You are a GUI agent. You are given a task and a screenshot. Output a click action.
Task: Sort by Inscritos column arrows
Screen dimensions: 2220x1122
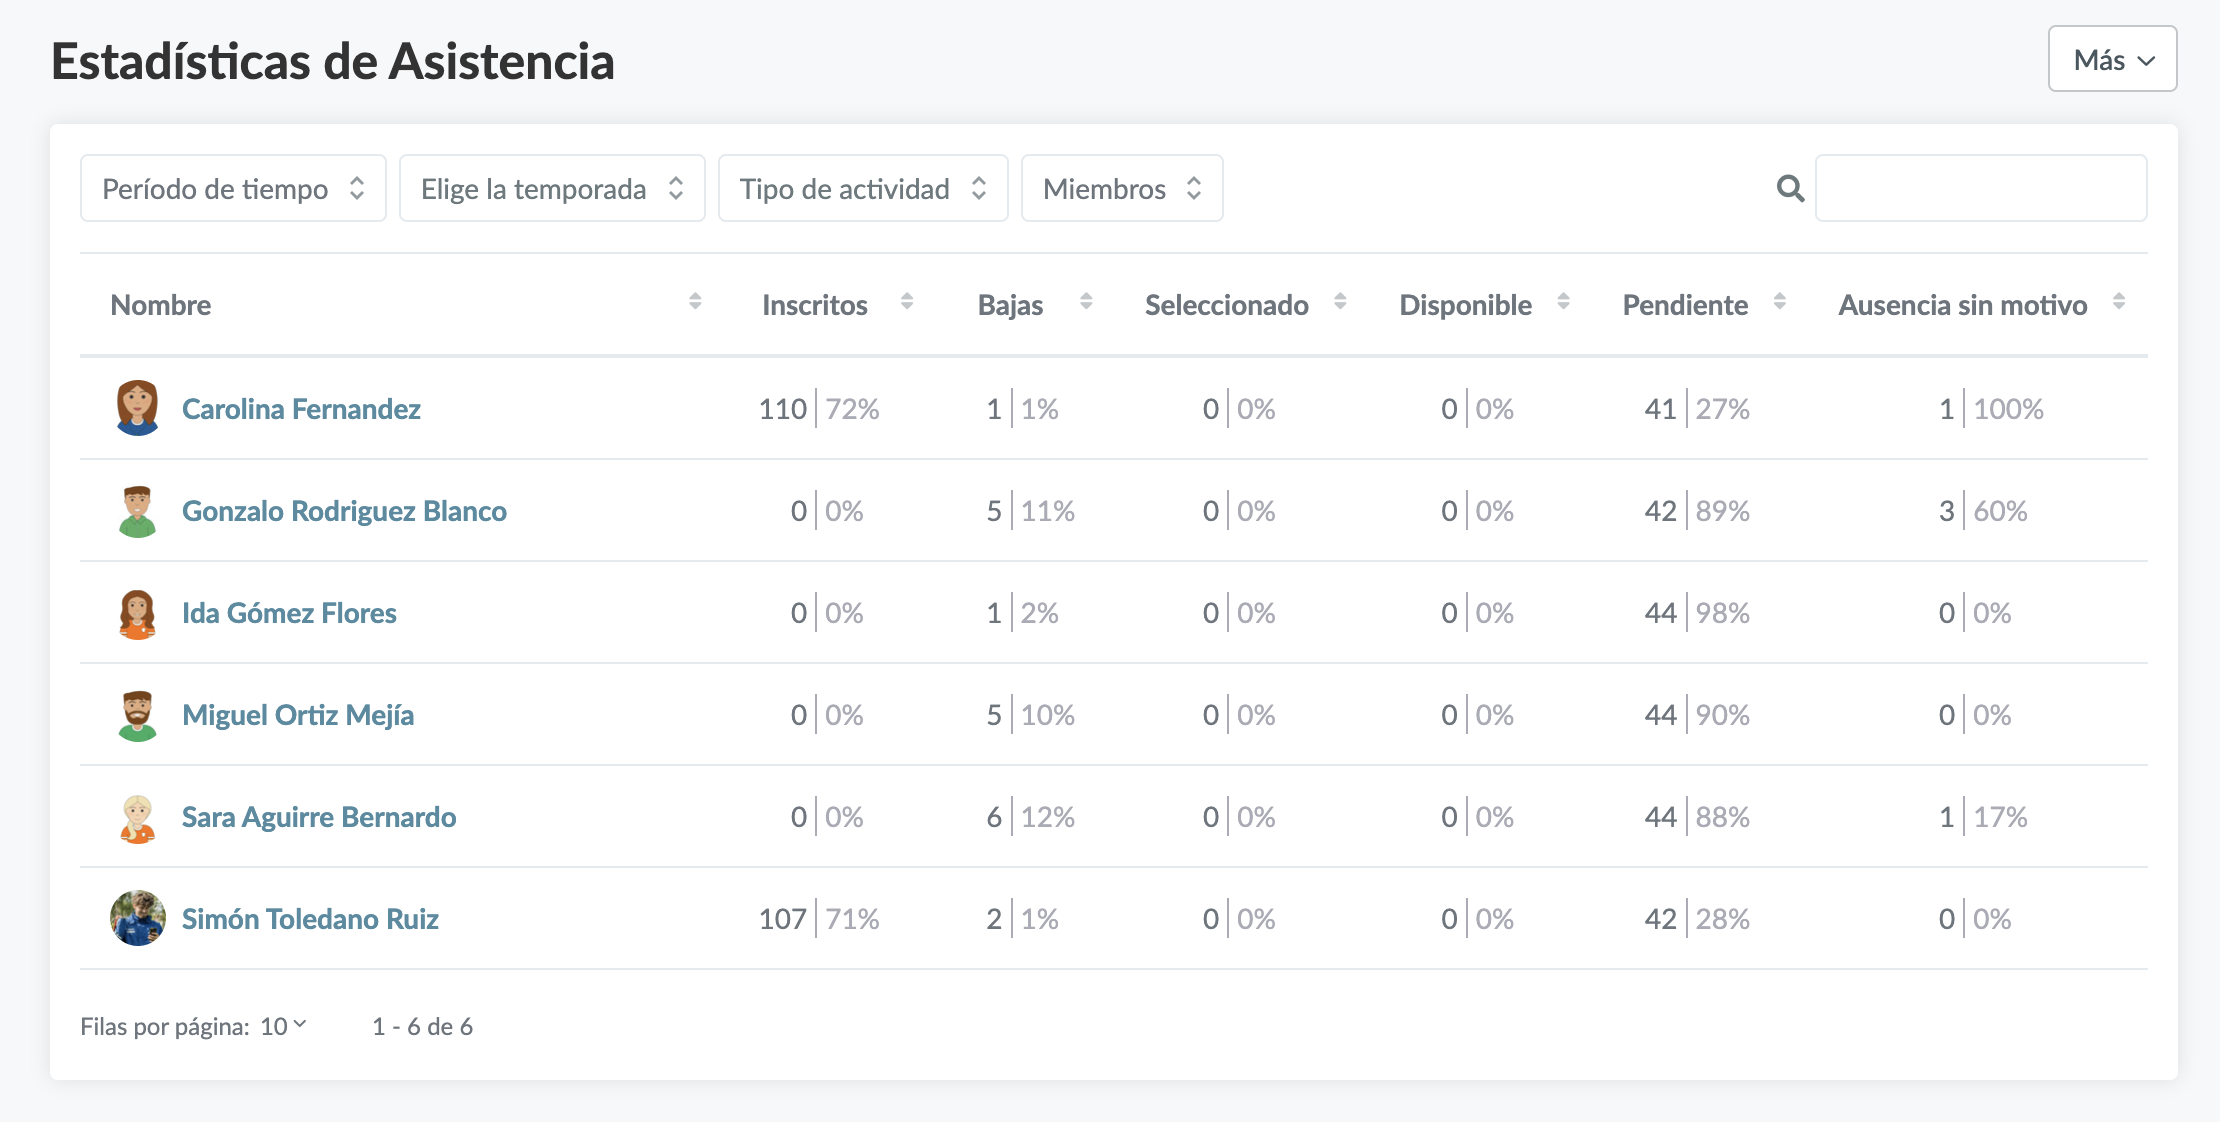tap(907, 302)
